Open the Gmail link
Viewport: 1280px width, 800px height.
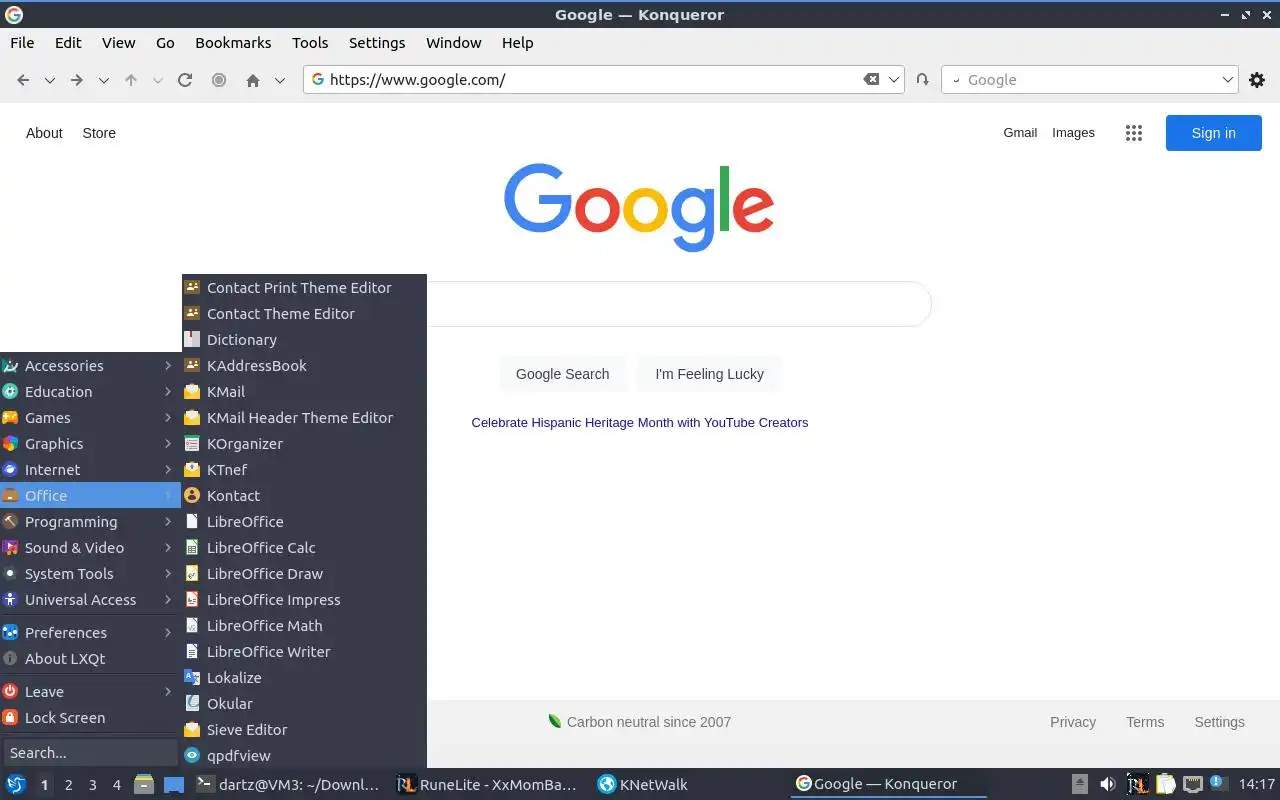tap(1020, 133)
